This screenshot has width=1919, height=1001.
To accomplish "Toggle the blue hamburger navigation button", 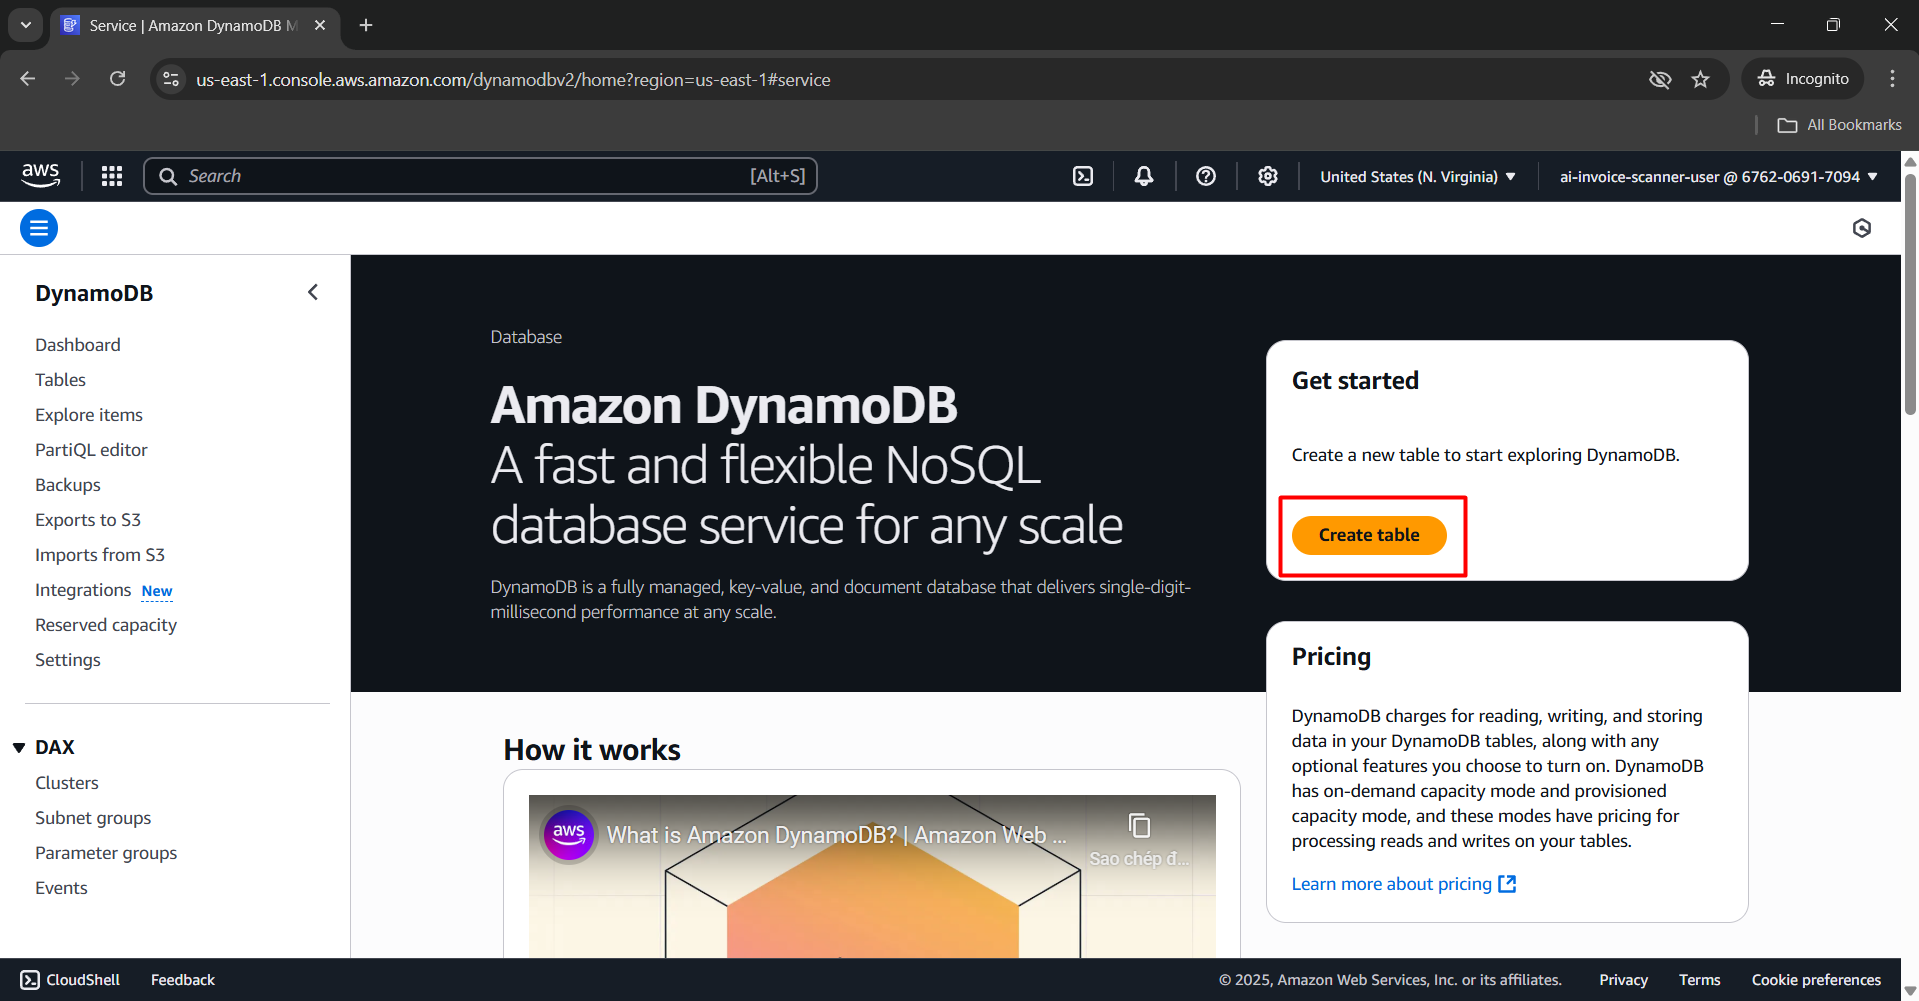I will [39, 228].
